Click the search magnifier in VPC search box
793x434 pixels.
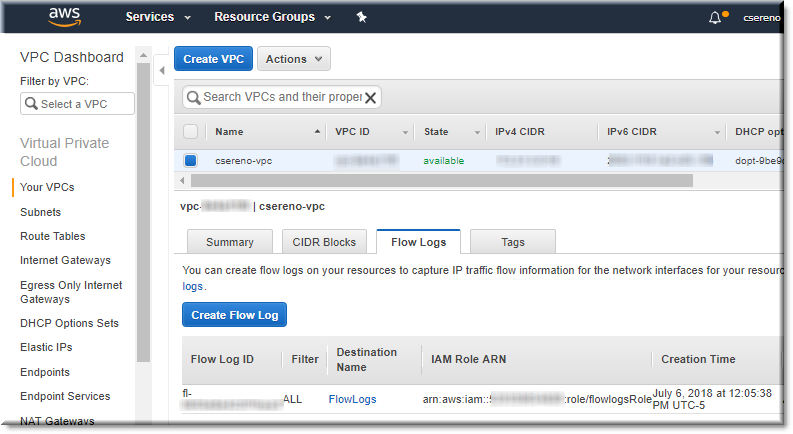pos(193,97)
